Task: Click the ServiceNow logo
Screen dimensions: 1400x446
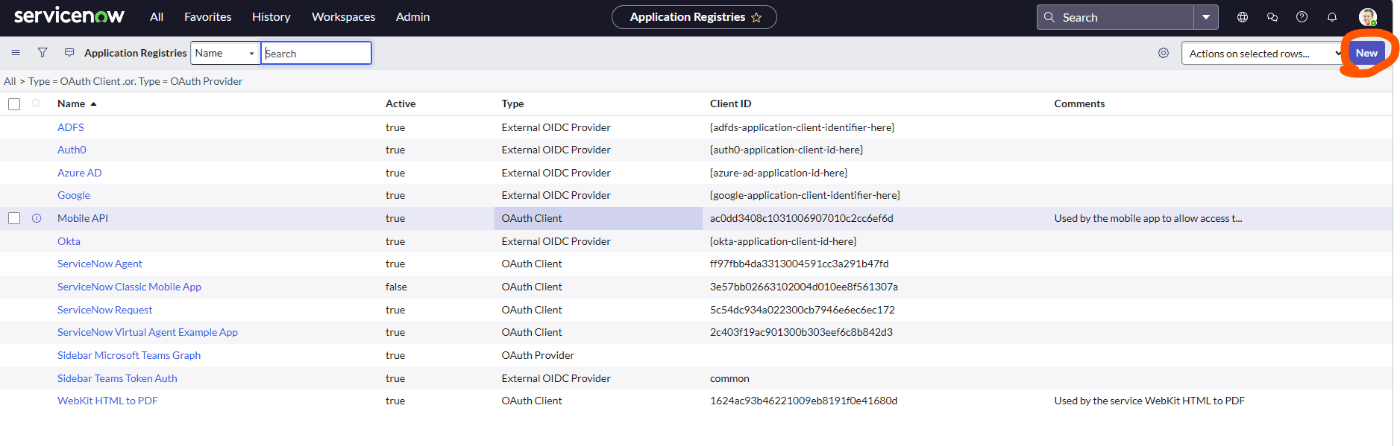Action: 71,16
